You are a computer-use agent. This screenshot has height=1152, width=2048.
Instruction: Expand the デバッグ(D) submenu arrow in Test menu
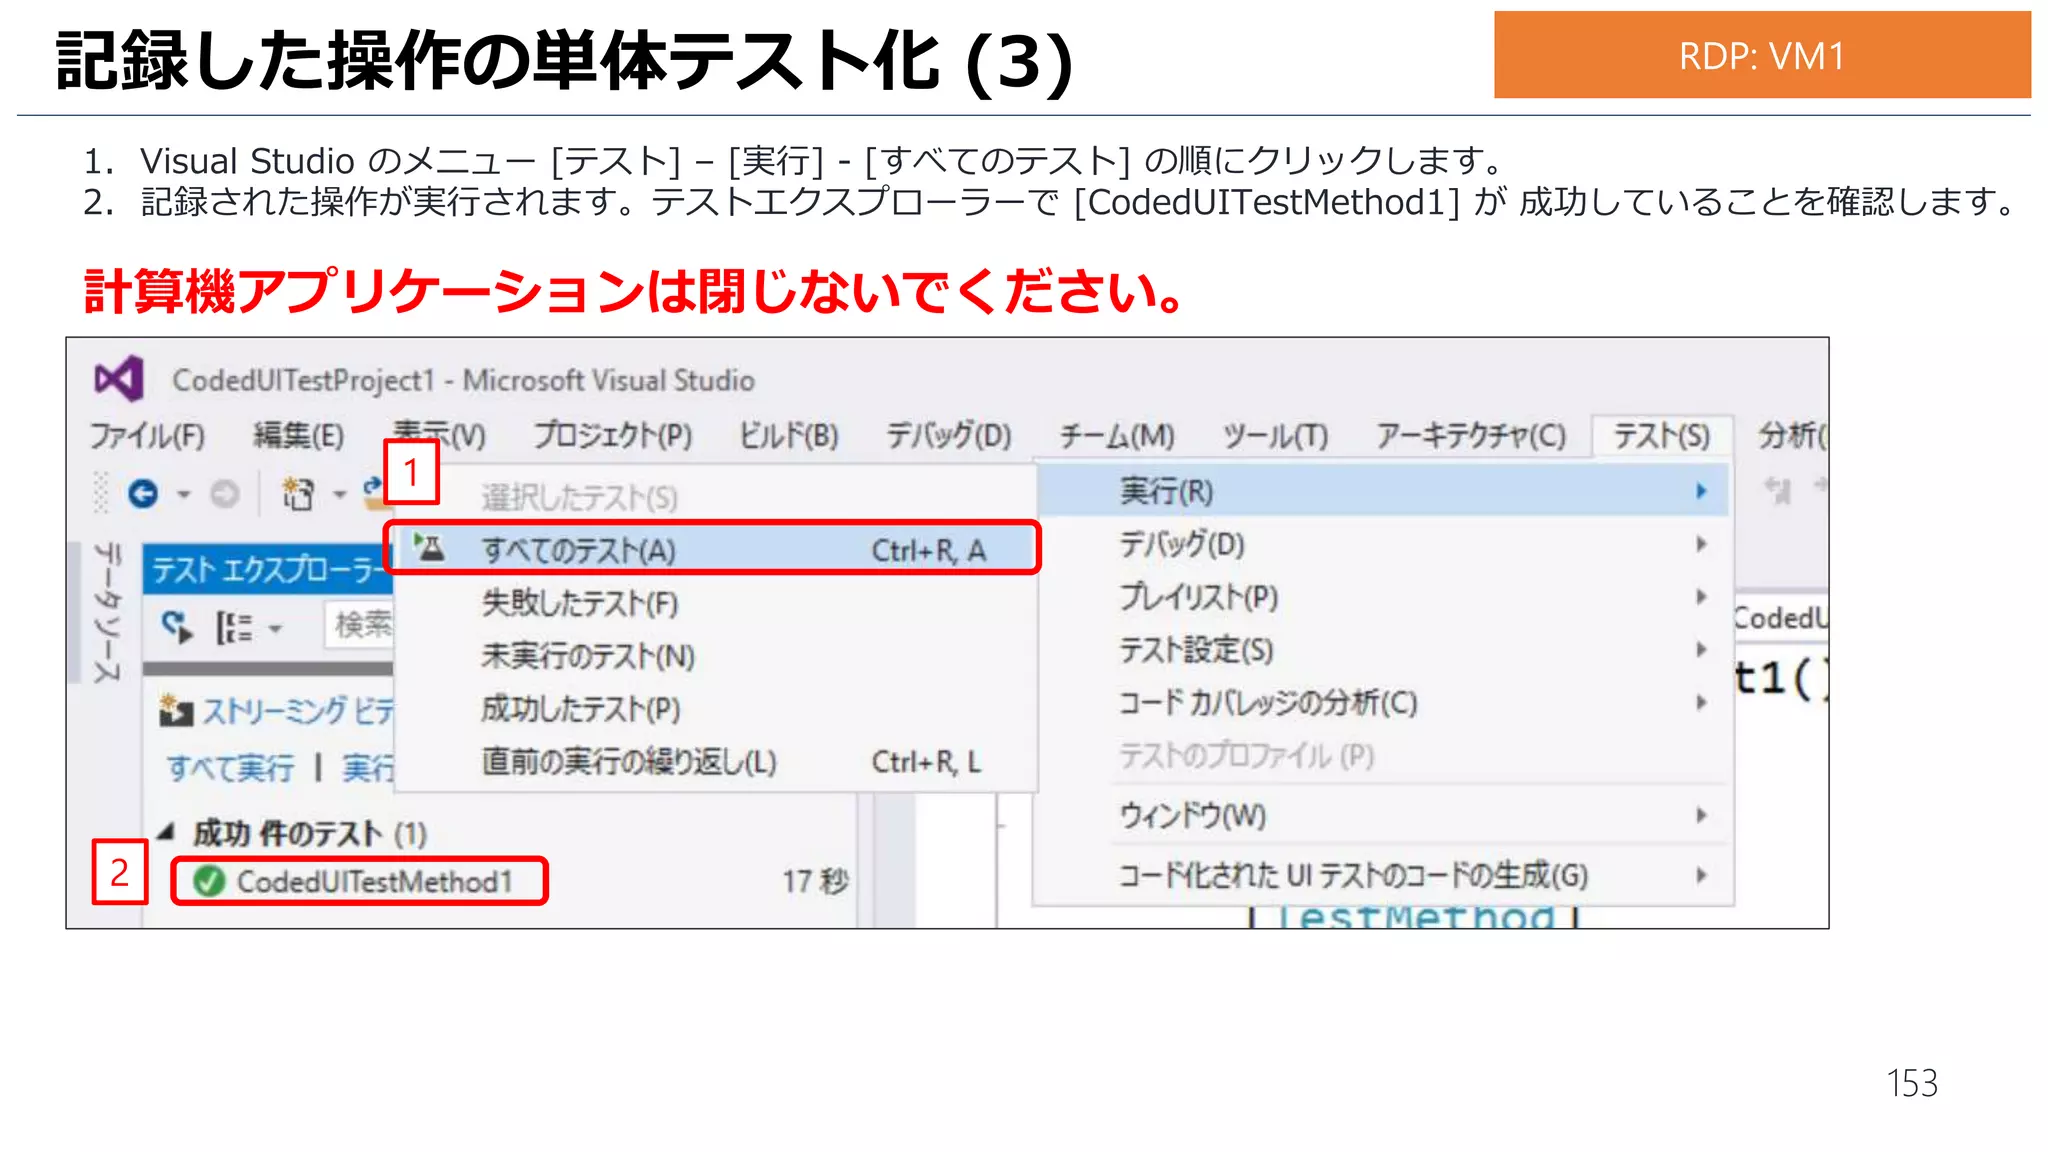(x=1701, y=544)
